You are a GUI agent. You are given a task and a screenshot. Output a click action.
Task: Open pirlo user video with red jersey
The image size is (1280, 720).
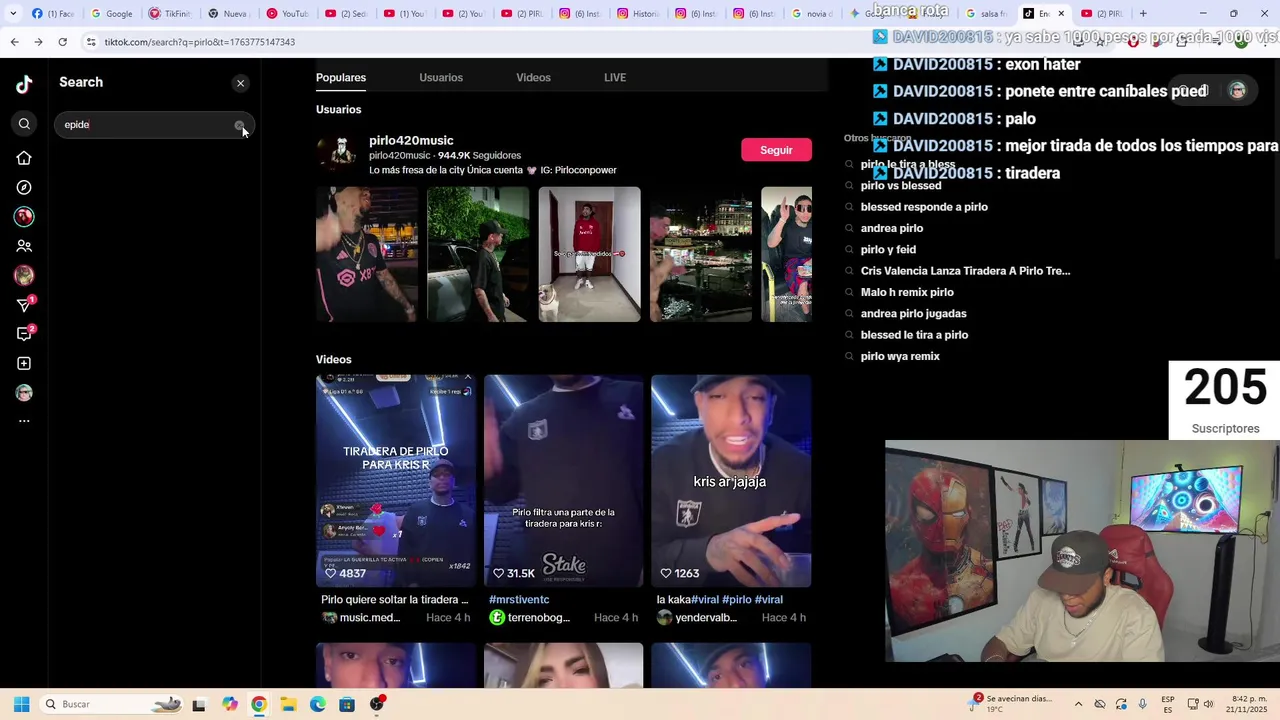point(589,254)
